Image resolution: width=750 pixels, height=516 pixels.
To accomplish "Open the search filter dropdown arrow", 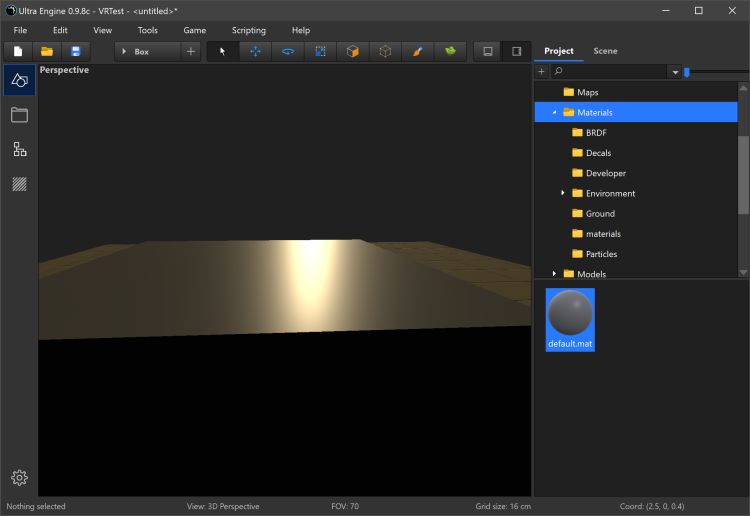I will 675,72.
